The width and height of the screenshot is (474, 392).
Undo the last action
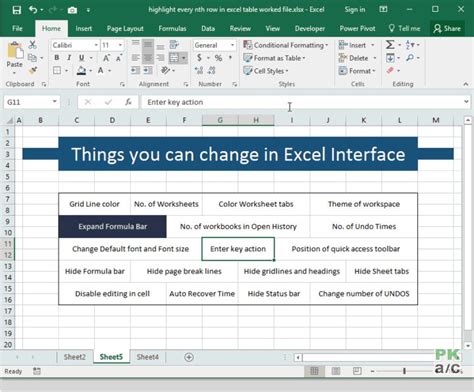[x=33, y=10]
